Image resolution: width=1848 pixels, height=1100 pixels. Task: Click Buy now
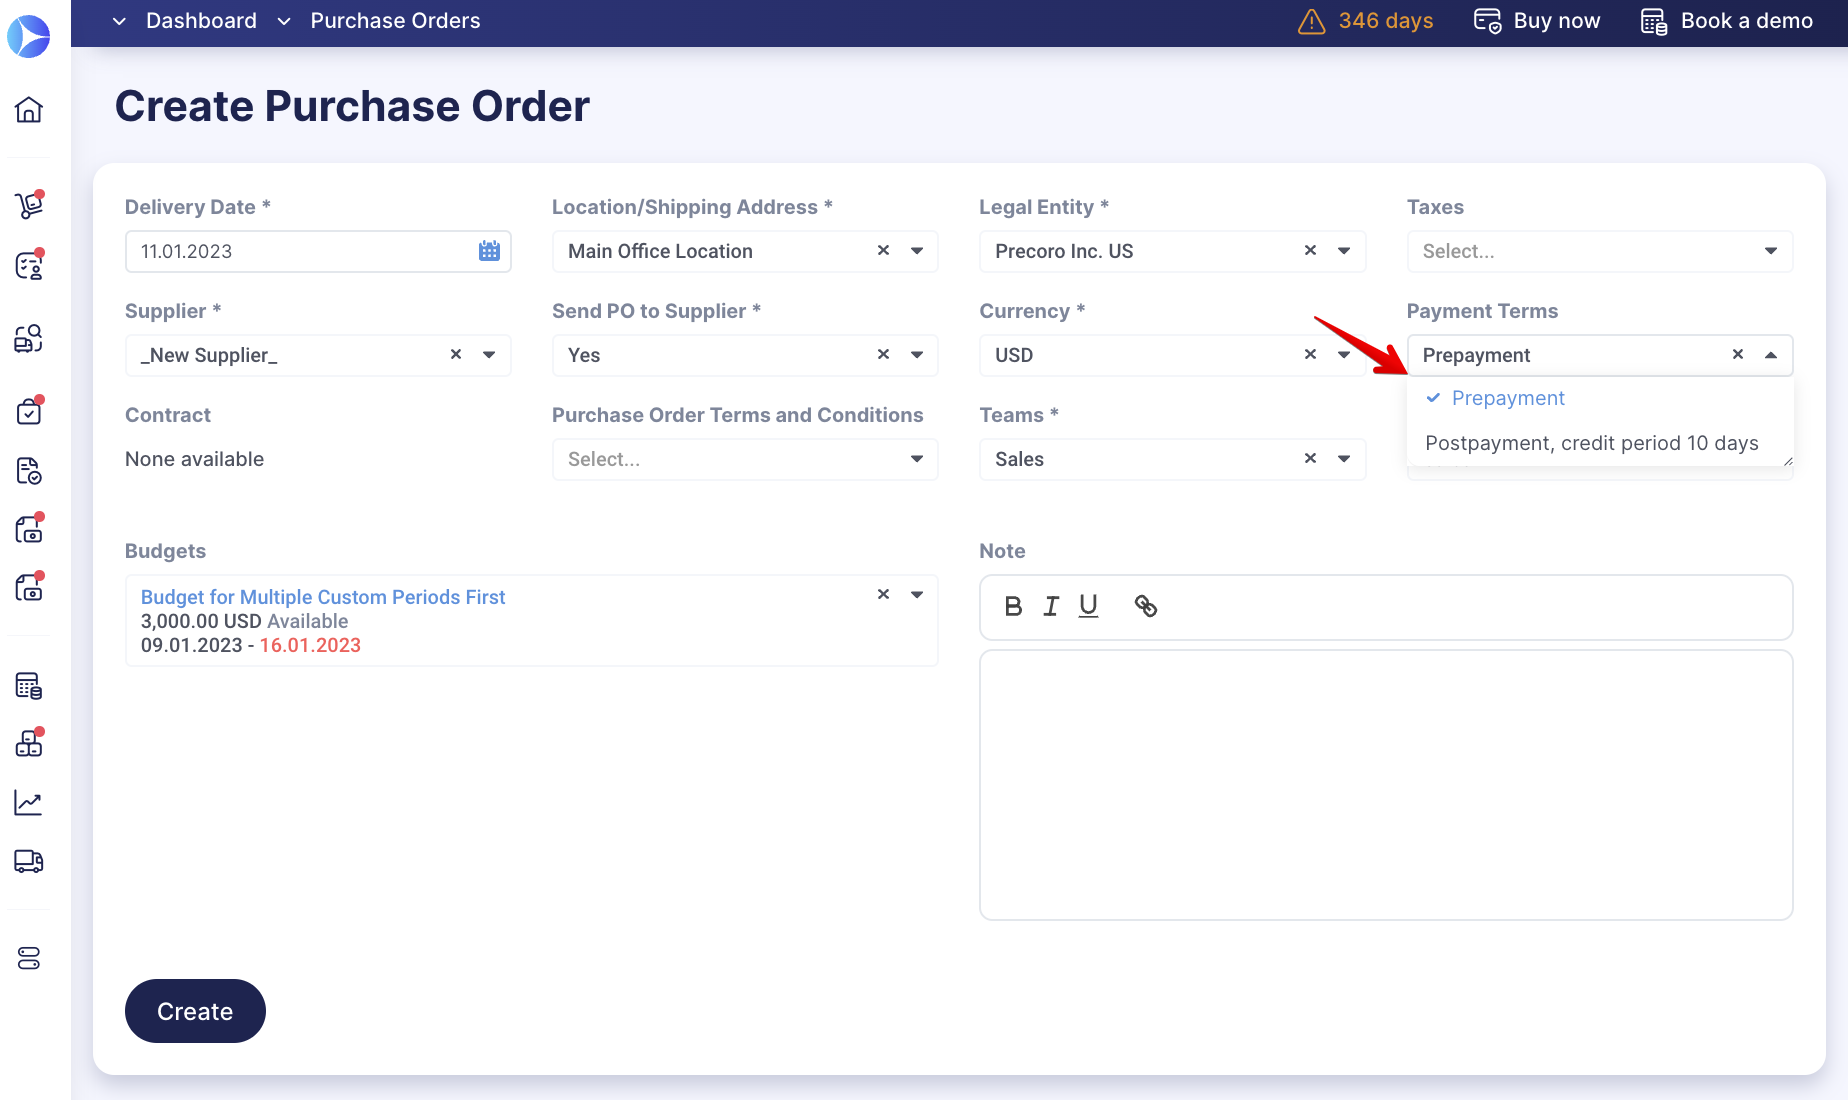[x=1537, y=21]
